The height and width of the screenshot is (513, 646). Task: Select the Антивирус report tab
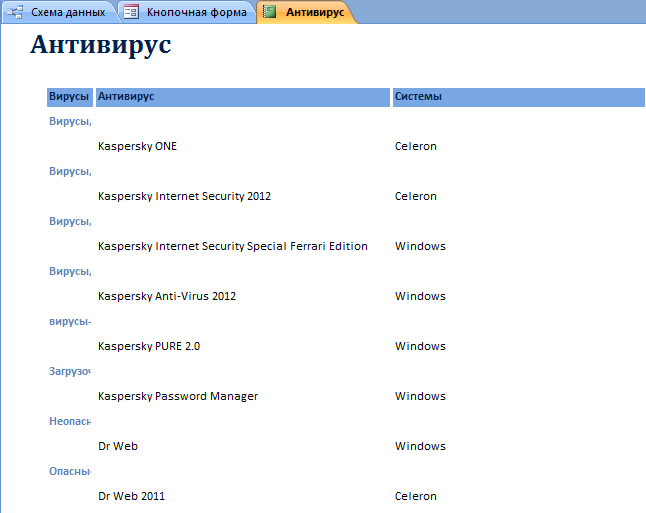[x=308, y=12]
